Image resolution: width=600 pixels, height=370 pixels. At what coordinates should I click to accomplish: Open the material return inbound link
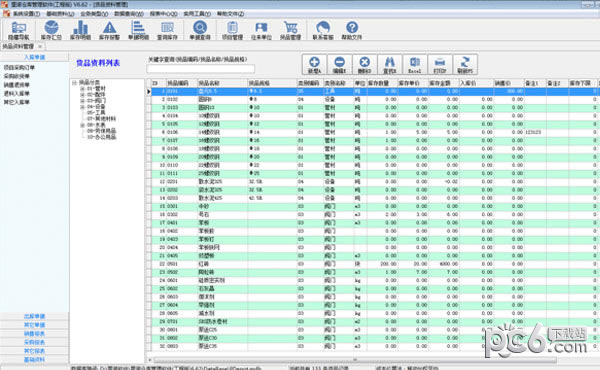click(16, 93)
